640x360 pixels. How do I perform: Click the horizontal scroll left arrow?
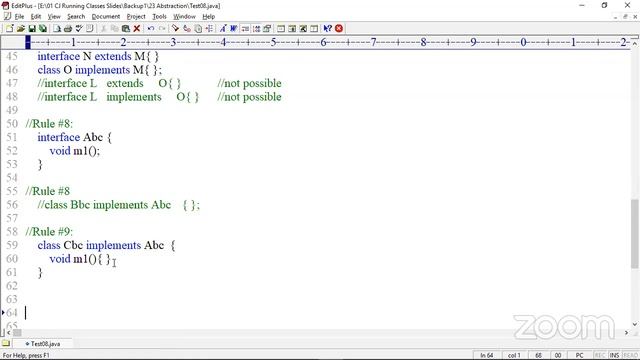[x=9, y=333]
